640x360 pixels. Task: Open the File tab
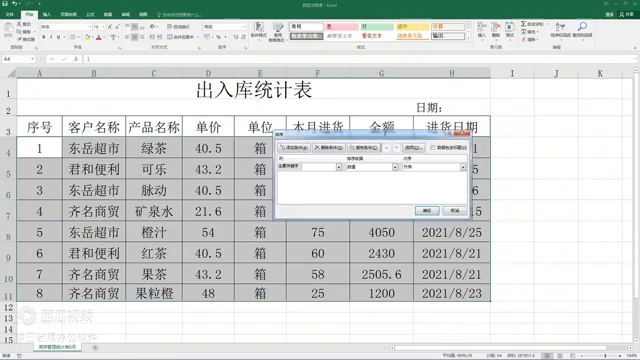pos(9,15)
